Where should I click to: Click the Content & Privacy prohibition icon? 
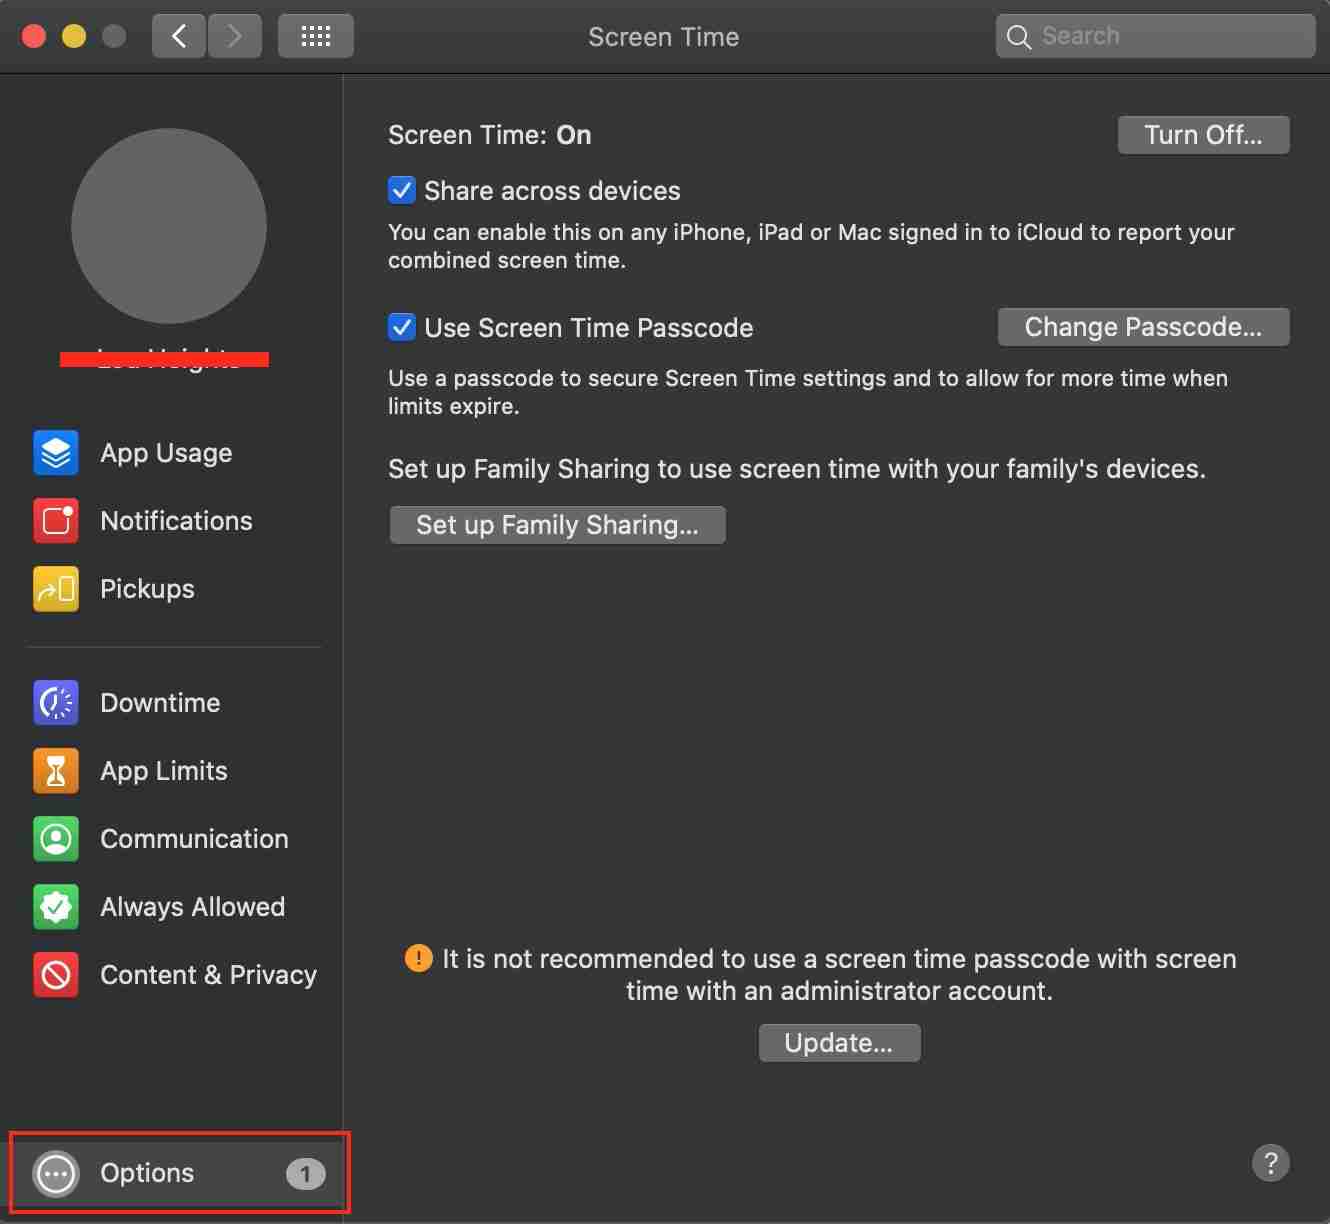coord(56,975)
